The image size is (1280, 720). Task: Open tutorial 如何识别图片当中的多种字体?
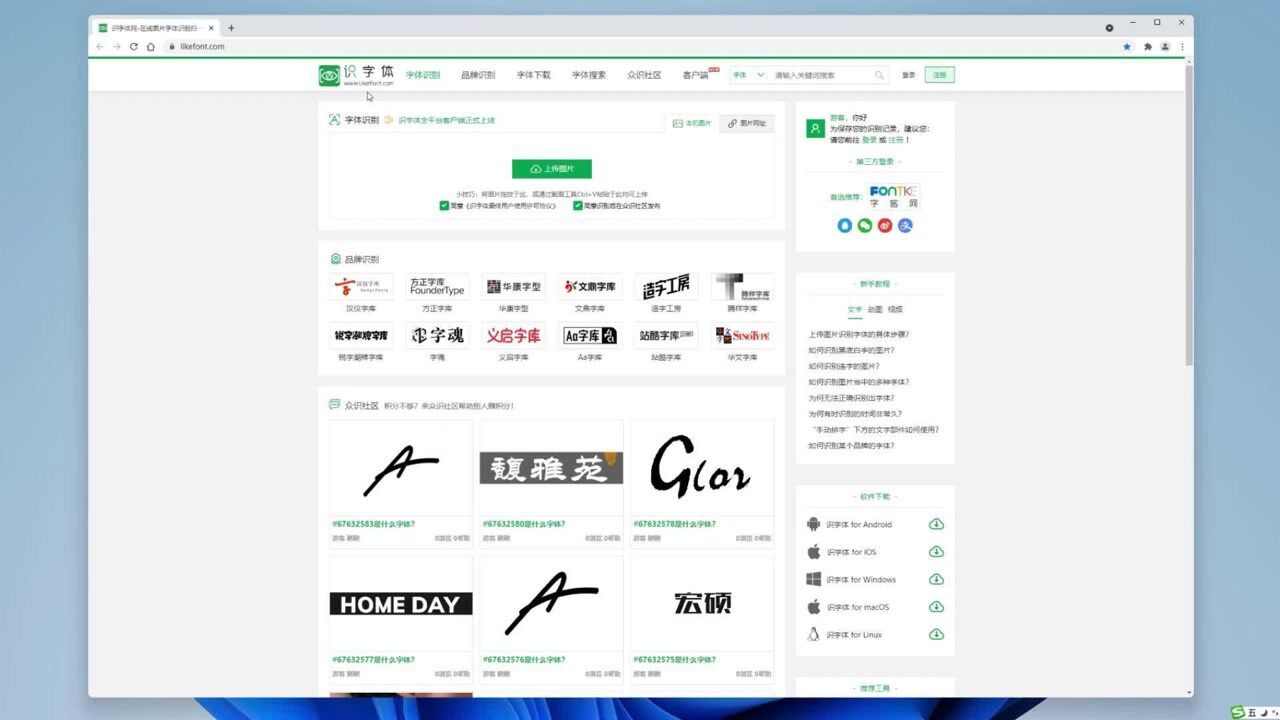(859, 382)
